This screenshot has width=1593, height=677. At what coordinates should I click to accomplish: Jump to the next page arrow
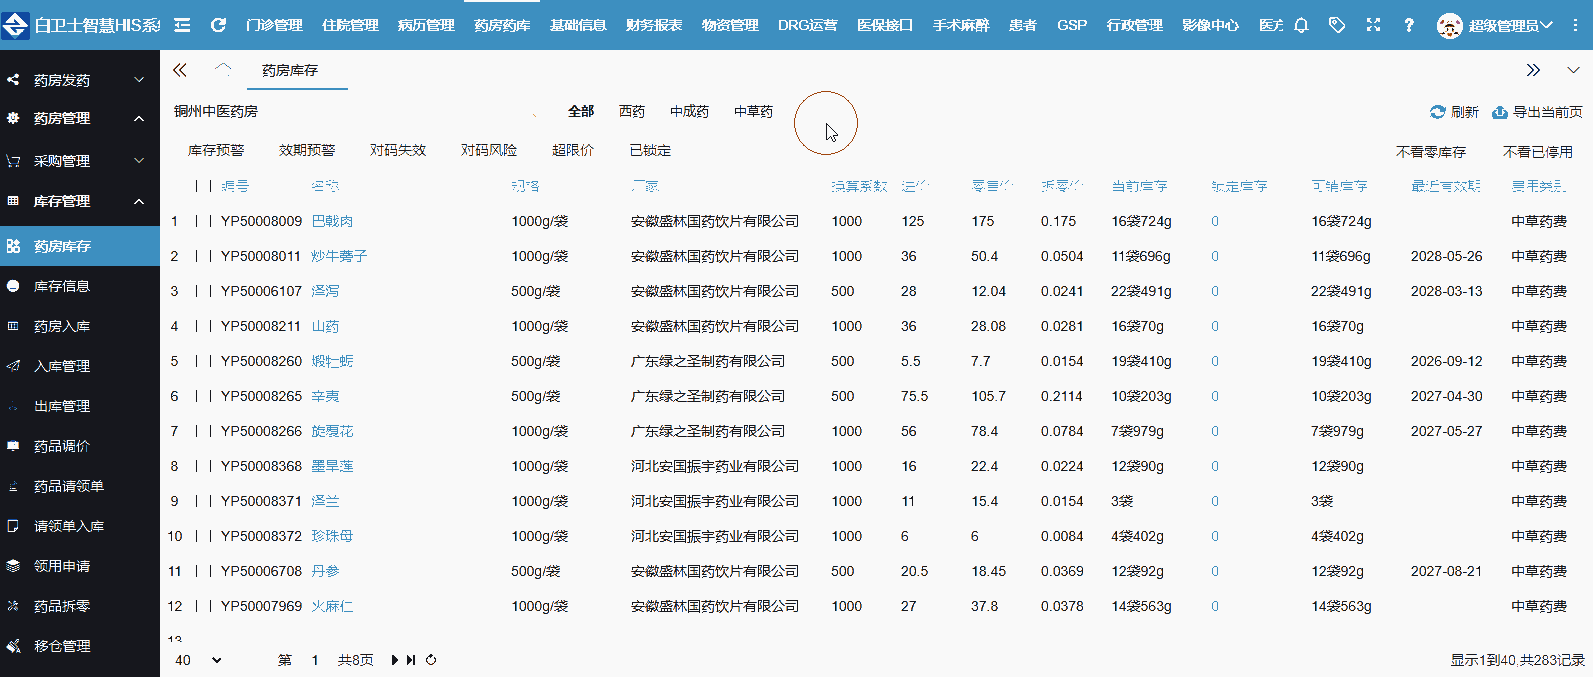coord(395,660)
